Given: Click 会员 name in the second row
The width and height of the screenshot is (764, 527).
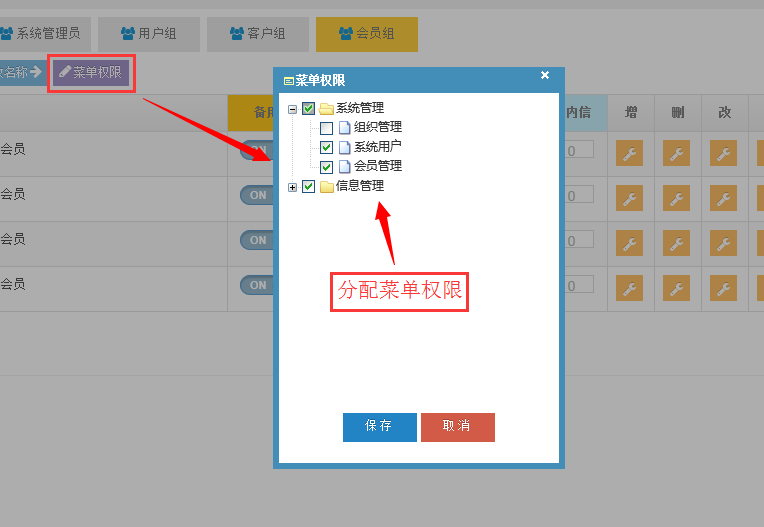Looking at the screenshot, I should pos(13,194).
